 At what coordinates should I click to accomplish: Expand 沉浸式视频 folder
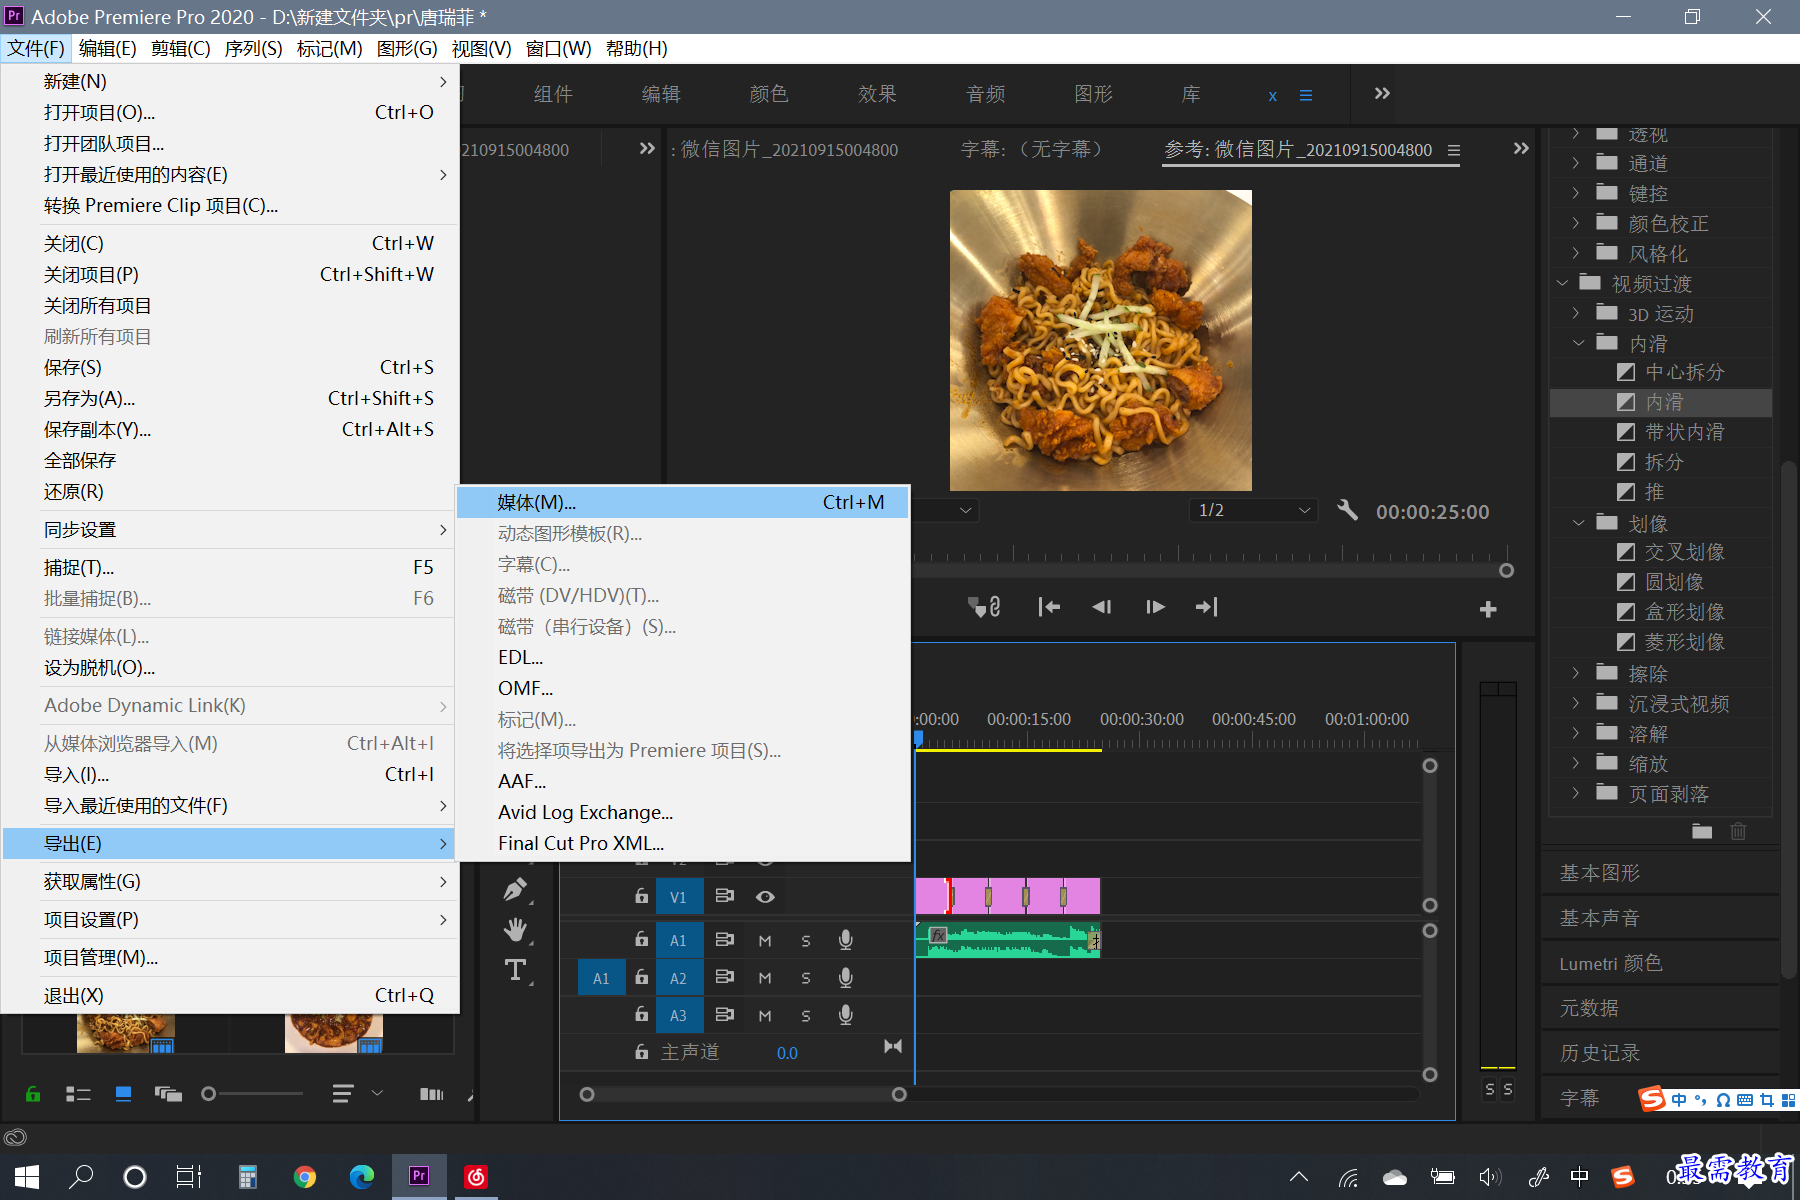(1576, 703)
